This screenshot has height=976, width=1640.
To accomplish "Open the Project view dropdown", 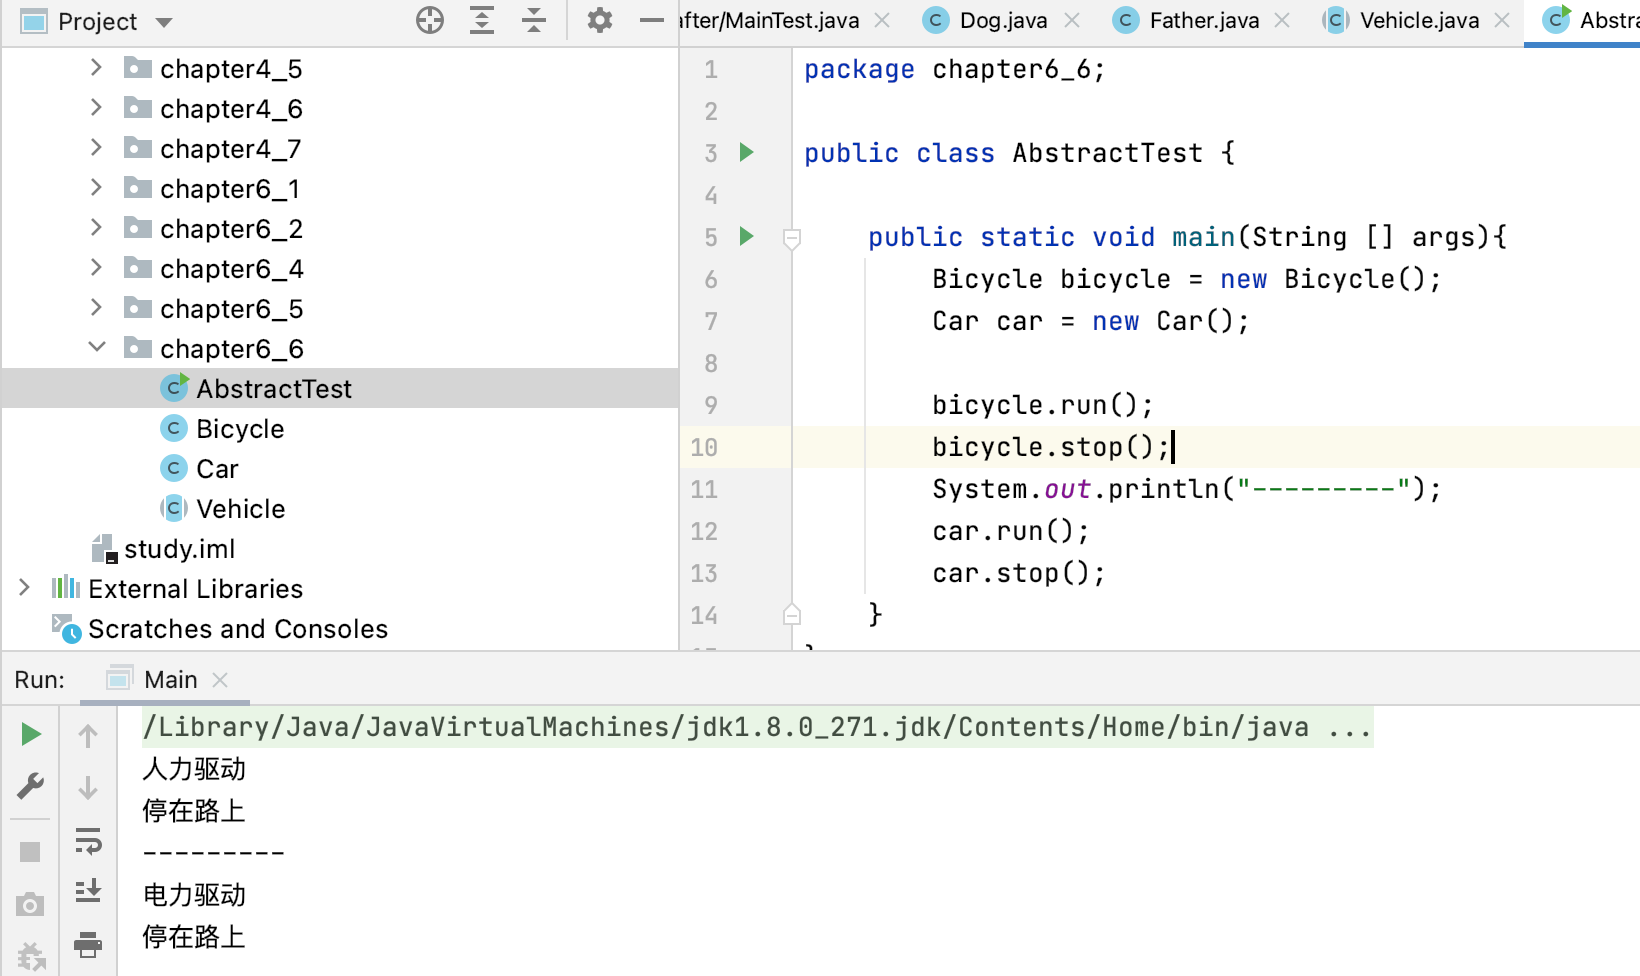I will pyautogui.click(x=165, y=22).
